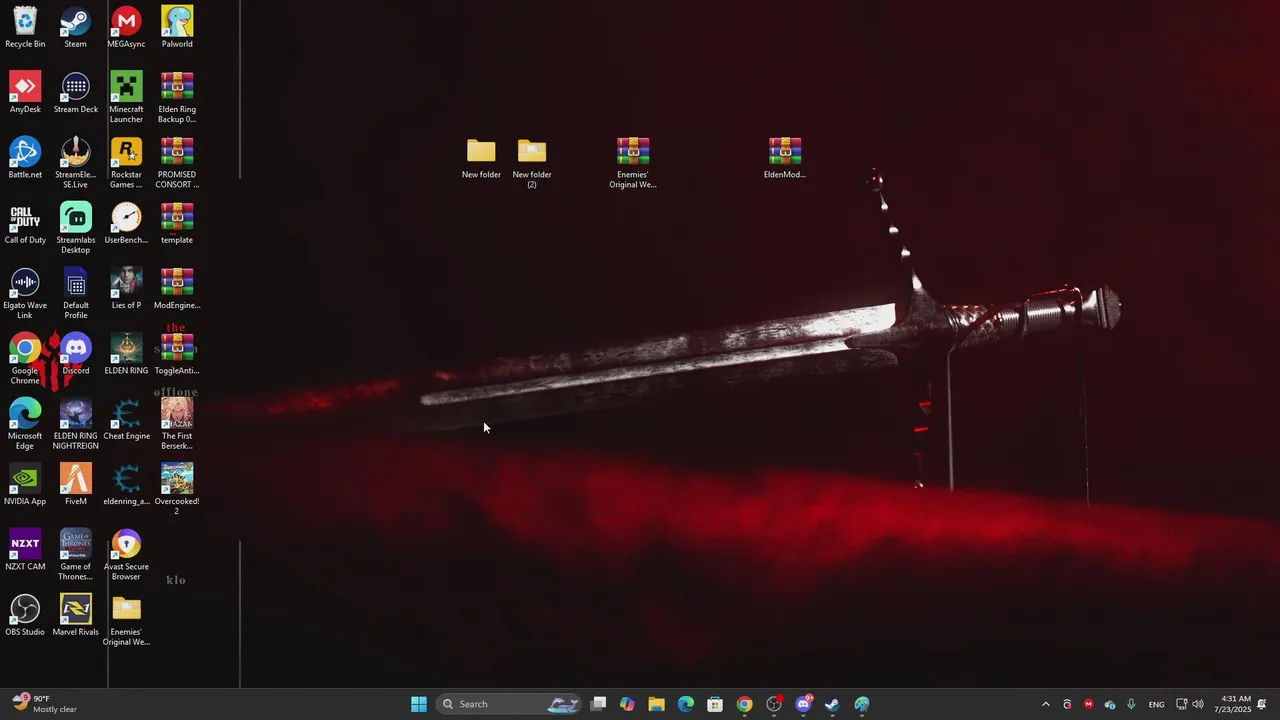Select the UserBenchmark shortcut
This screenshot has height=720, width=1280.
(x=126, y=223)
